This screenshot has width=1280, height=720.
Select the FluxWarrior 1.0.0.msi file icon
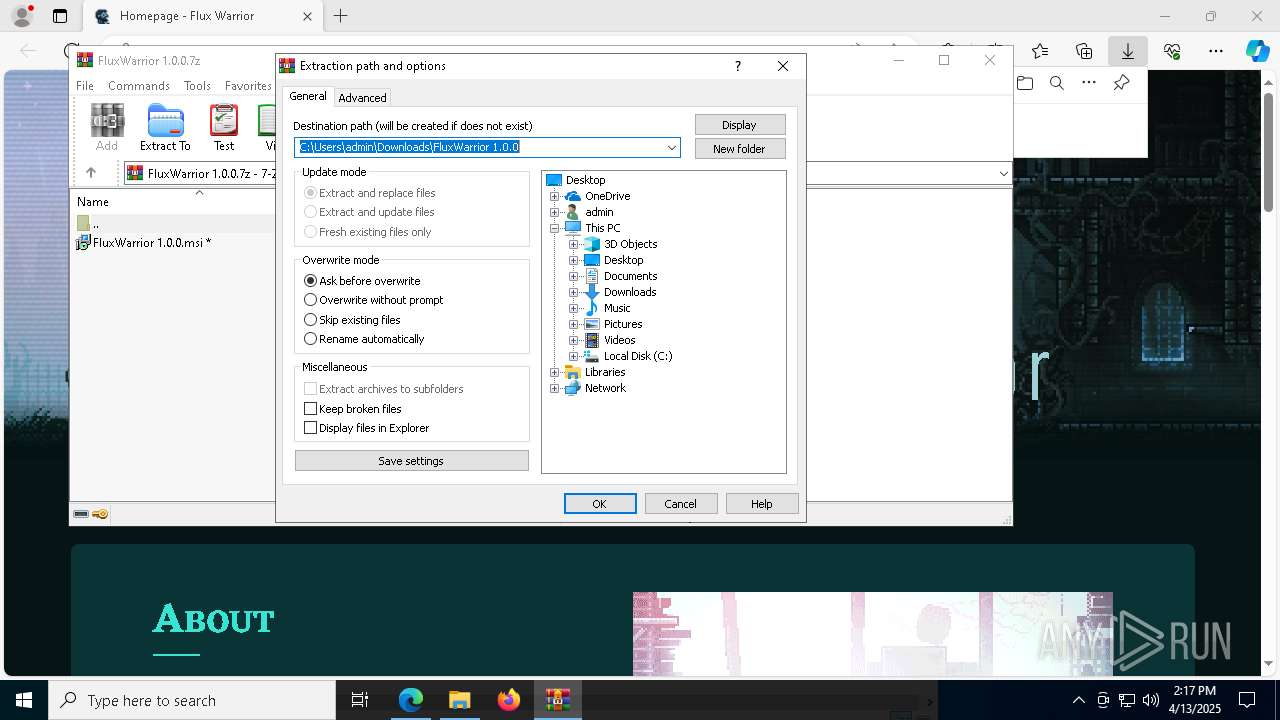[x=84, y=243]
